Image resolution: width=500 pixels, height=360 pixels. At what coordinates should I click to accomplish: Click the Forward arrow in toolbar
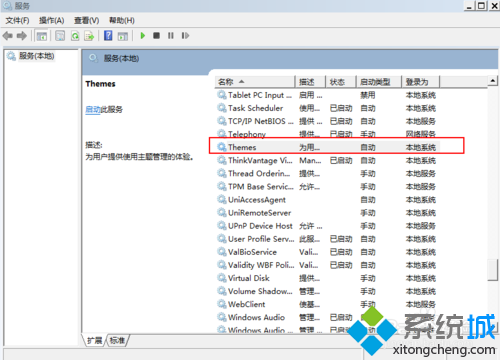pos(22,36)
